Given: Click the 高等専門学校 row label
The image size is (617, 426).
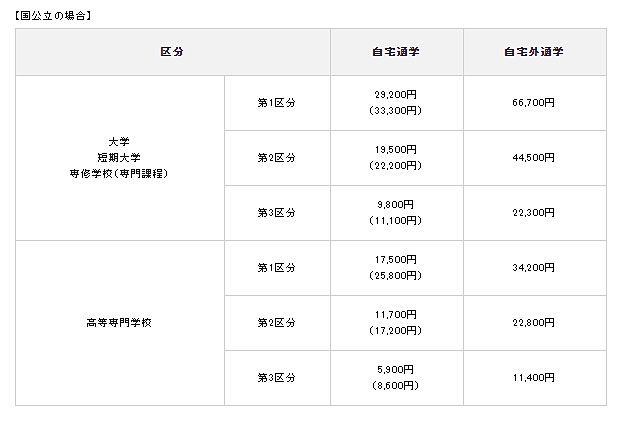Looking at the screenshot, I should tap(119, 323).
